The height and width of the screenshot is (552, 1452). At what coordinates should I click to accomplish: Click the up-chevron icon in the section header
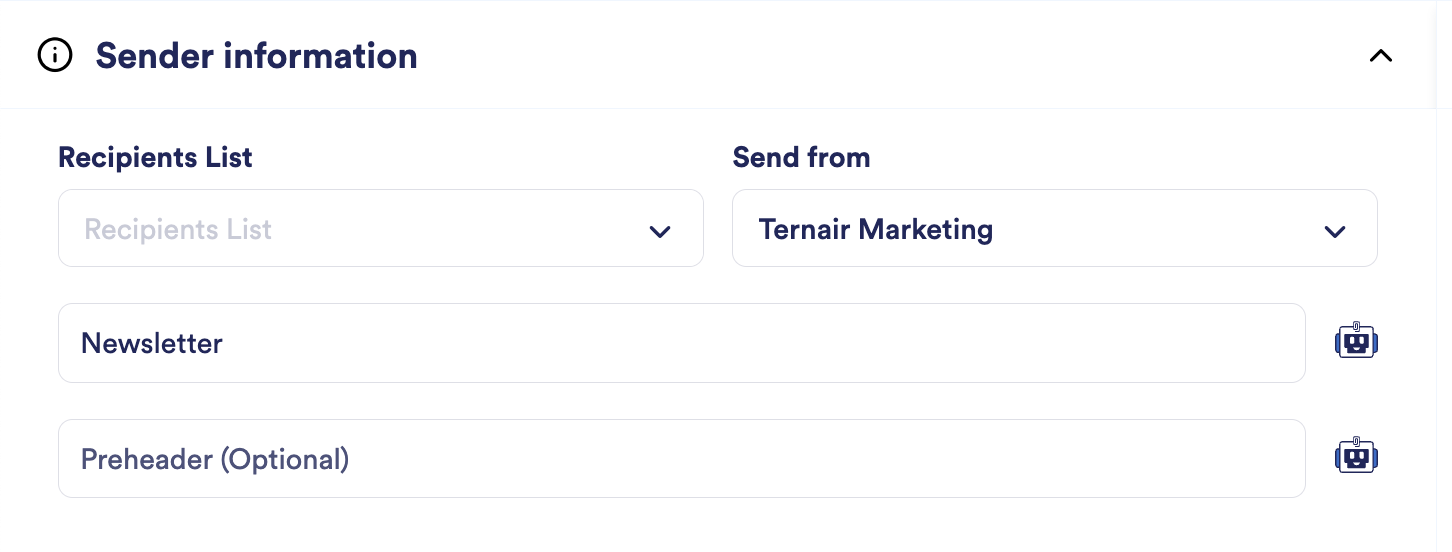pos(1380,56)
